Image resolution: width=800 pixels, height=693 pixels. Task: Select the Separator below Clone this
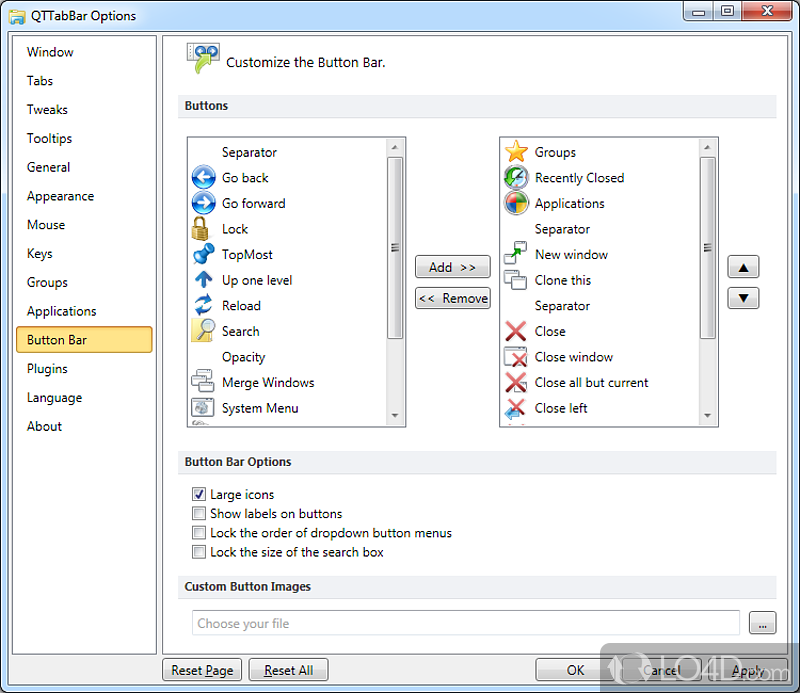(x=599, y=306)
